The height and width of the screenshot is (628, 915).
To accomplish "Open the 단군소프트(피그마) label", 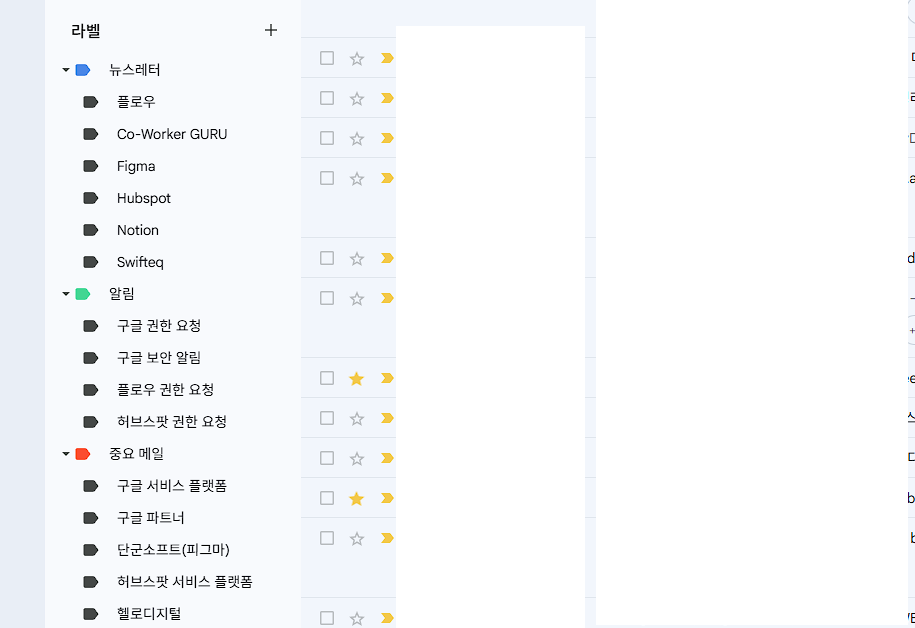I will point(173,550).
